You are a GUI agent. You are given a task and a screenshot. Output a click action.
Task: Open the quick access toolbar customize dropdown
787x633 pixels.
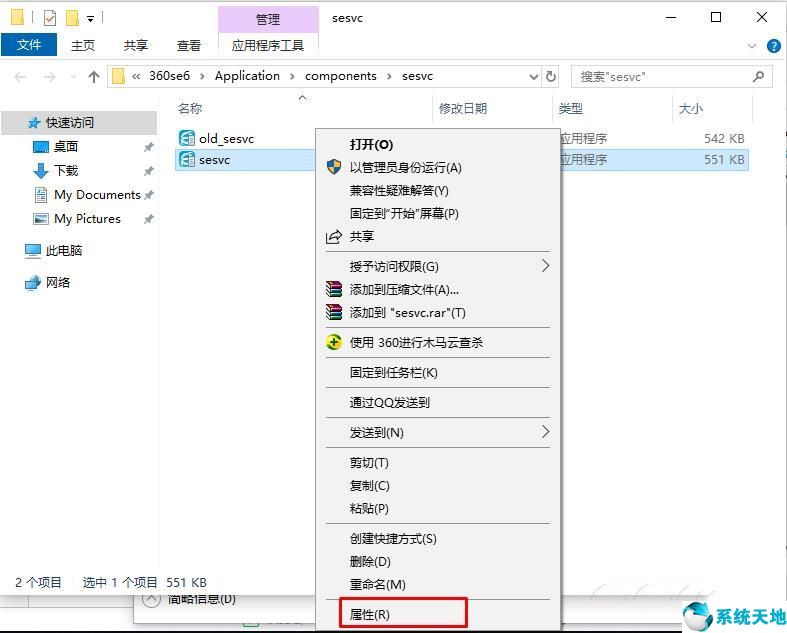(x=90, y=19)
